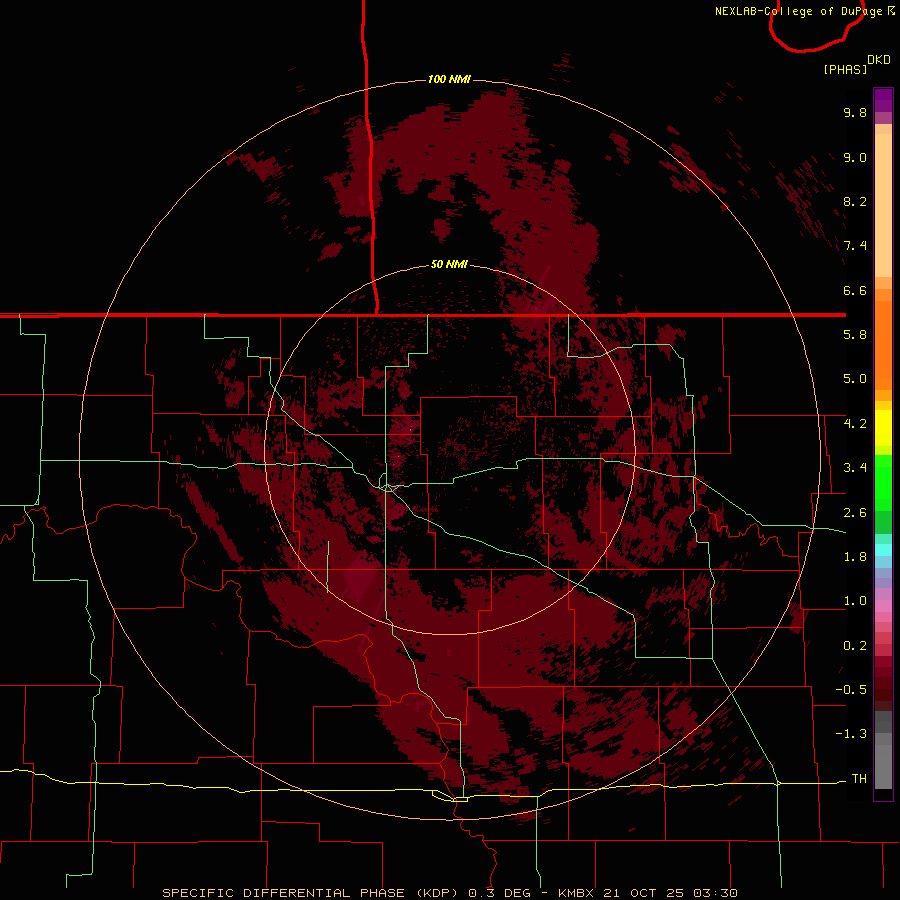Click the 8.2 legend value
Screen dimensions: 900x900
855,201
